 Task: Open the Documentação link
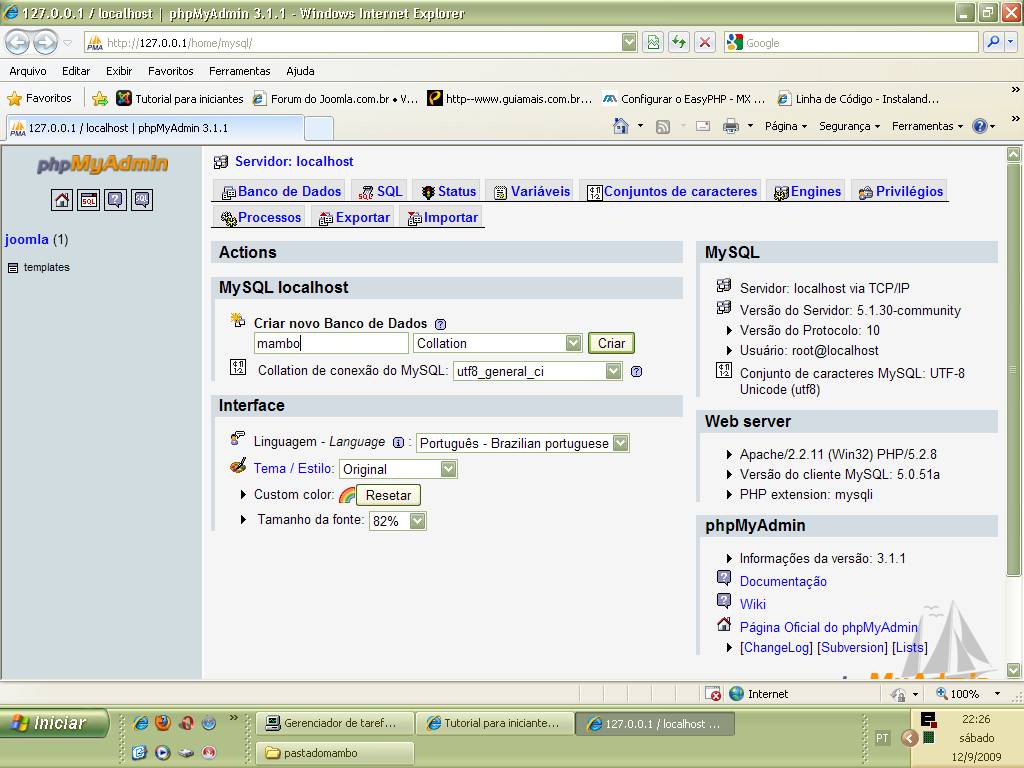(x=783, y=581)
